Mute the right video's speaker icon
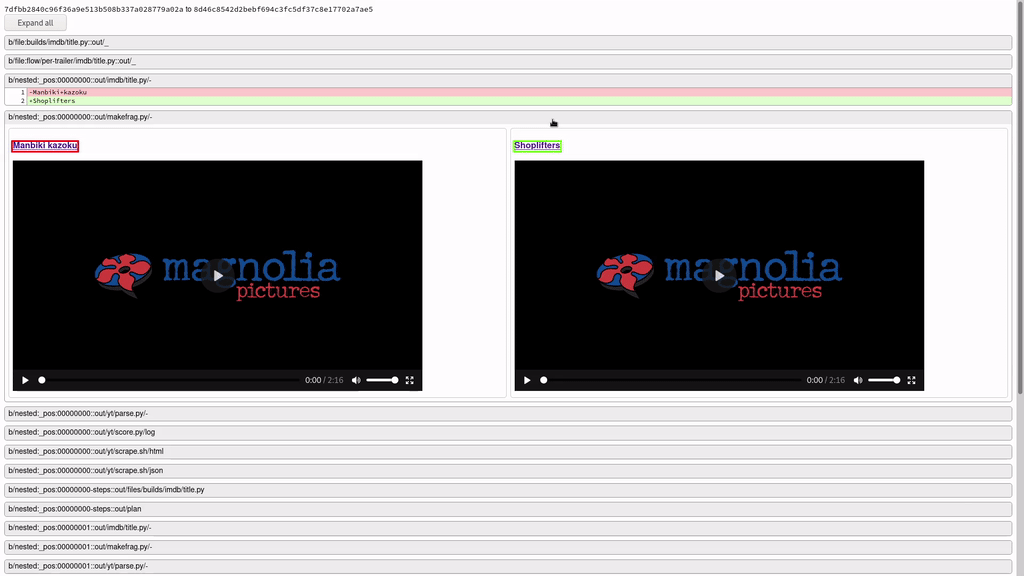 point(858,380)
